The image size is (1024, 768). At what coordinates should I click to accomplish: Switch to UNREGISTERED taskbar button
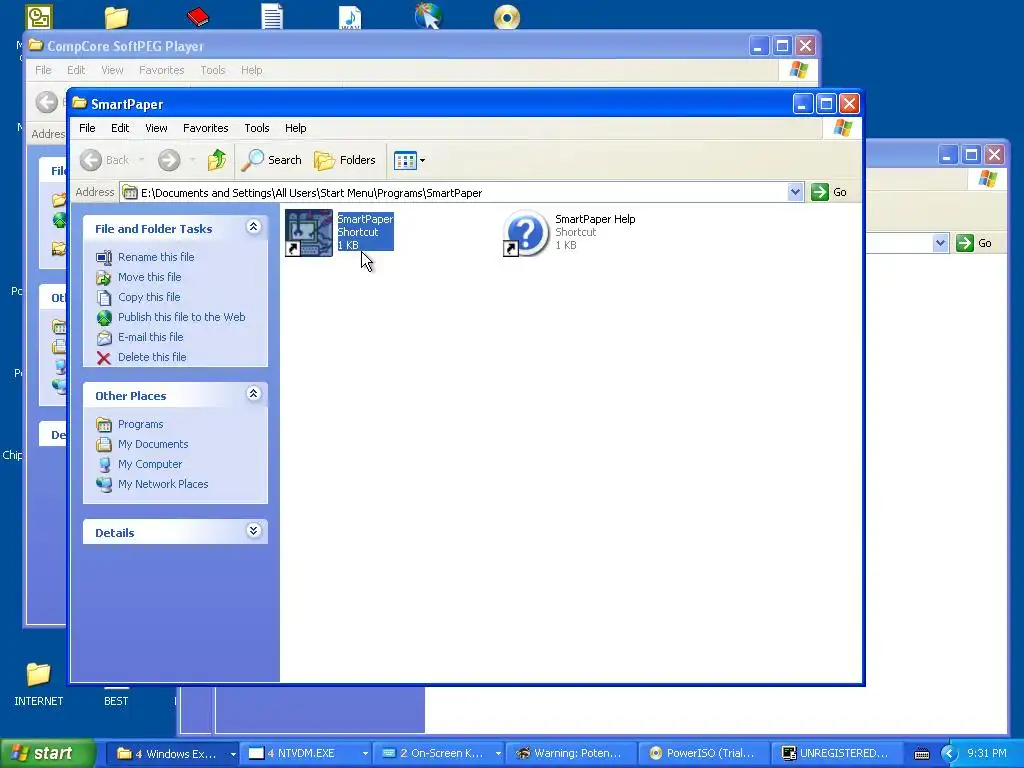(837, 754)
